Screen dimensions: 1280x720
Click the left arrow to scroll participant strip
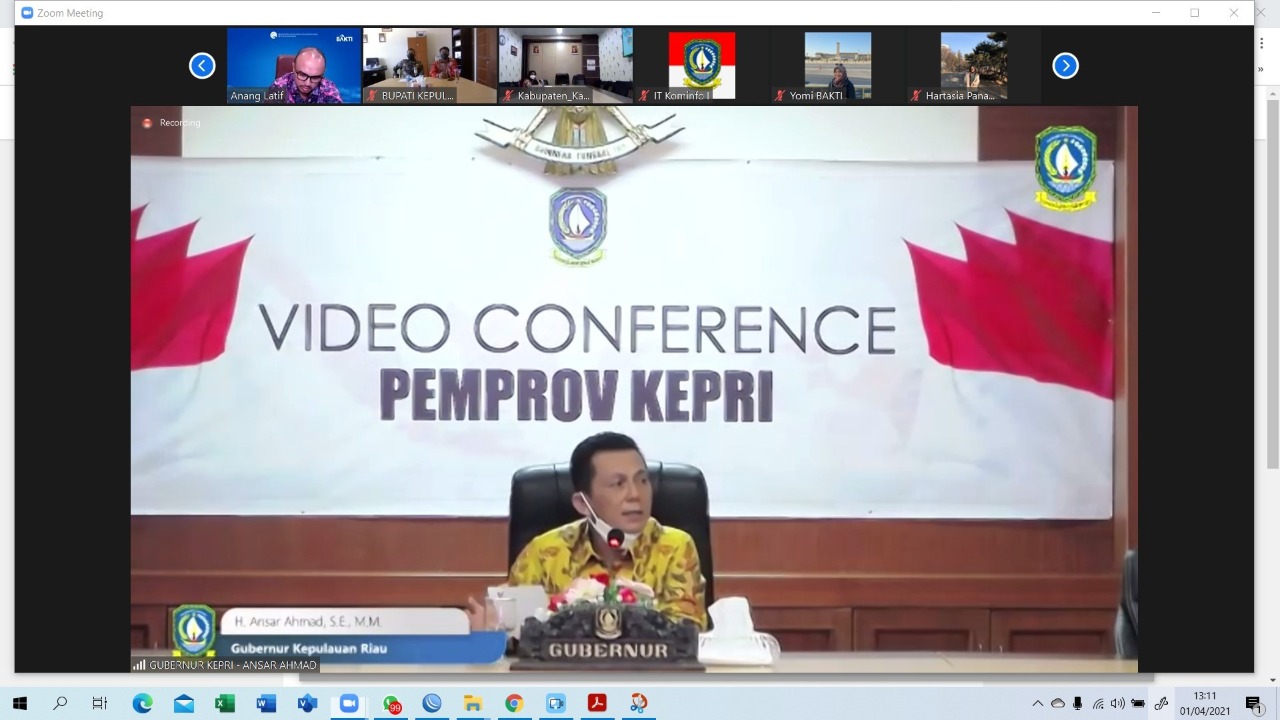click(202, 65)
